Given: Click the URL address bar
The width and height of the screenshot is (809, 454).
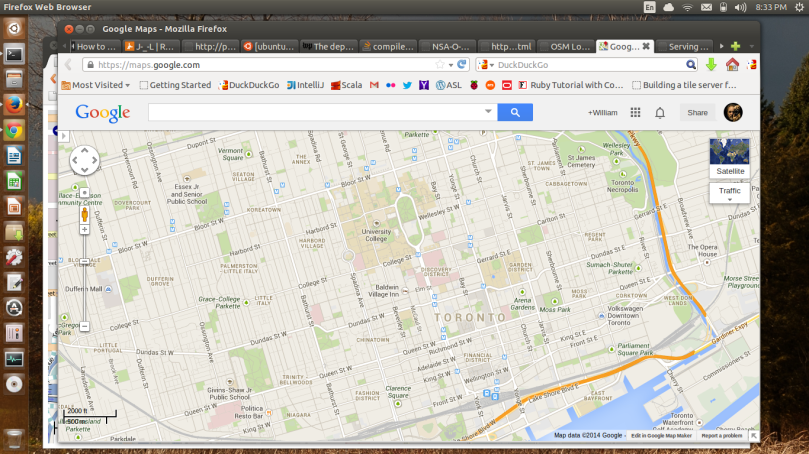Looking at the screenshot, I should (x=263, y=65).
